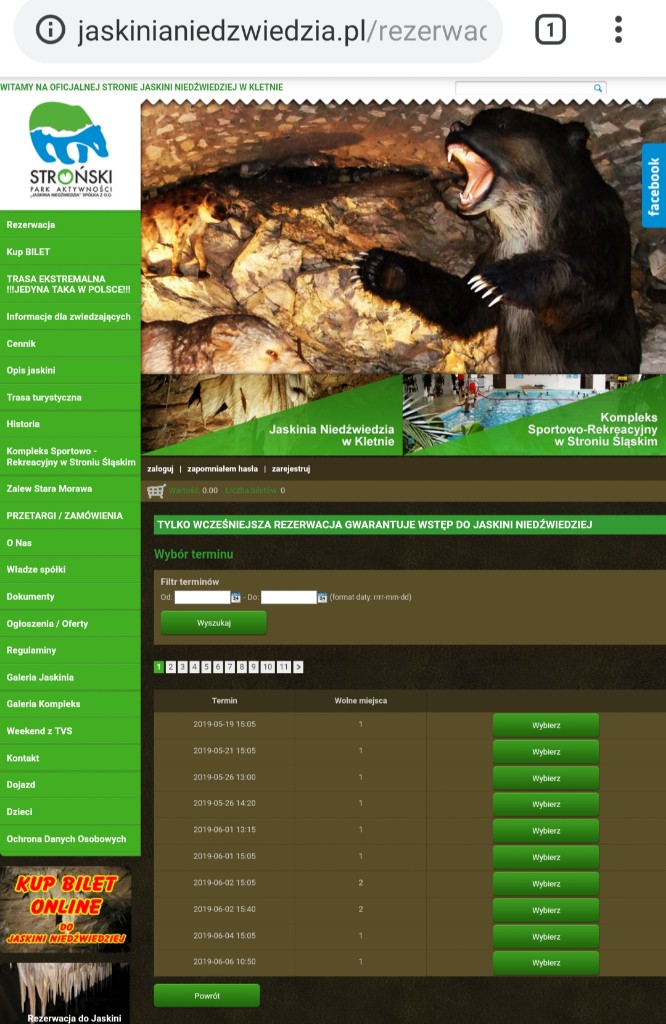The height and width of the screenshot is (1024, 666).
Task: Open Kompleks Sportowo-Rekreacyjny menu item
Action: click(70, 456)
